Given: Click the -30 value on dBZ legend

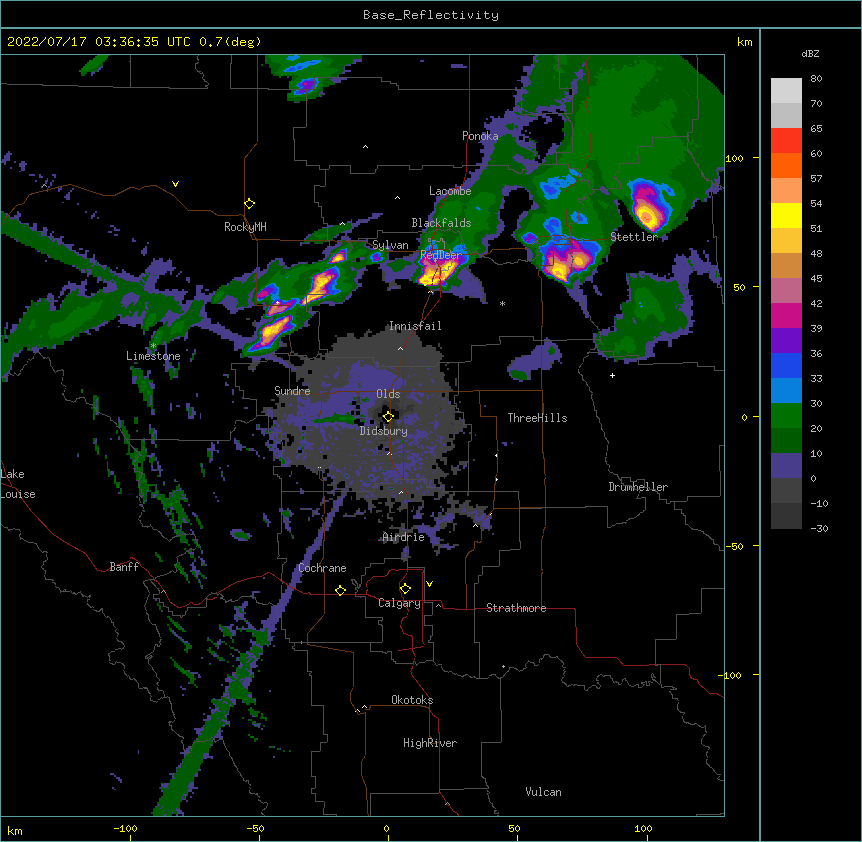Looking at the screenshot, I should pos(819,528).
